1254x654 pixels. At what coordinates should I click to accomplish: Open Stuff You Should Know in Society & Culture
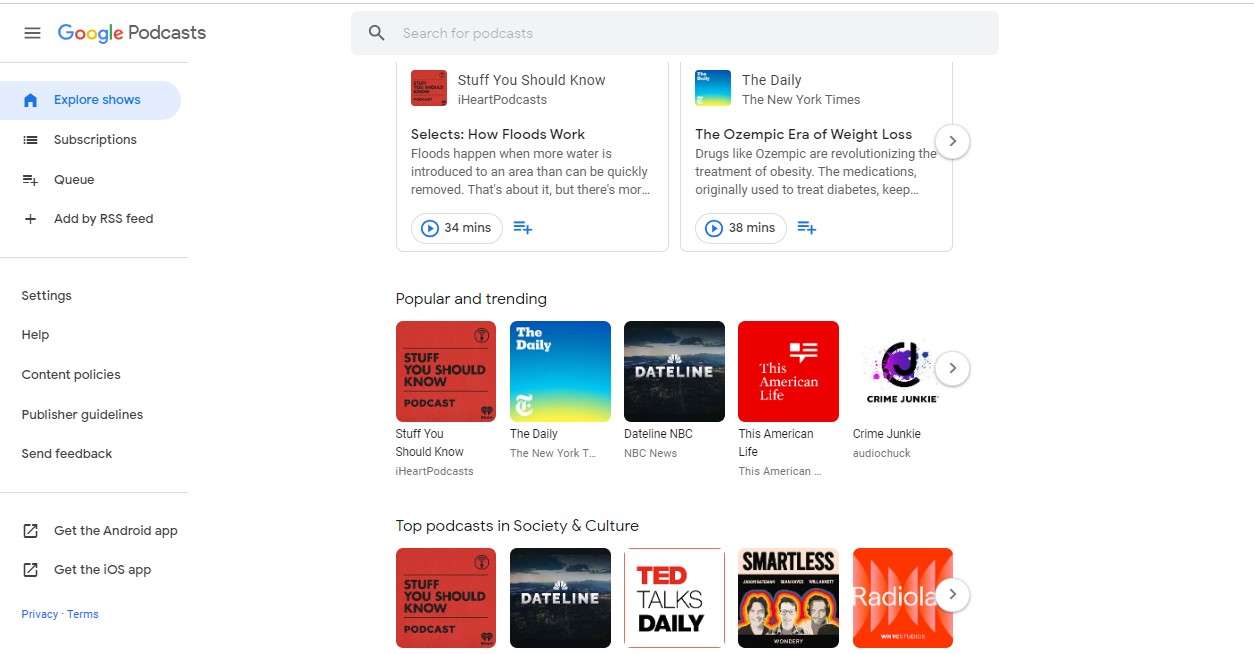coord(446,598)
